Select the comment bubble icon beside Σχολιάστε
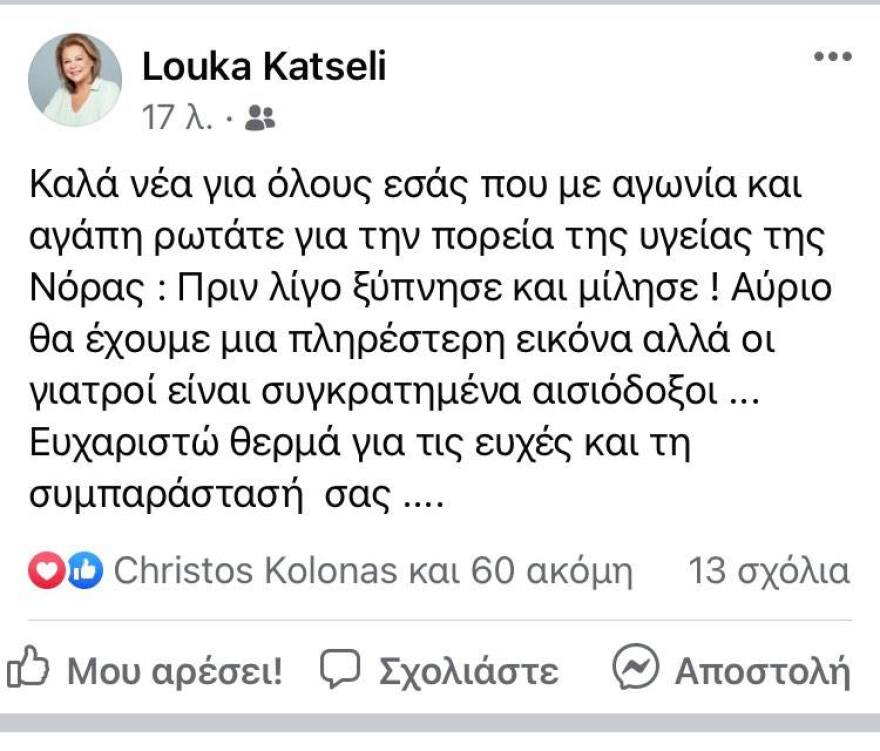880x751 pixels. (340, 667)
